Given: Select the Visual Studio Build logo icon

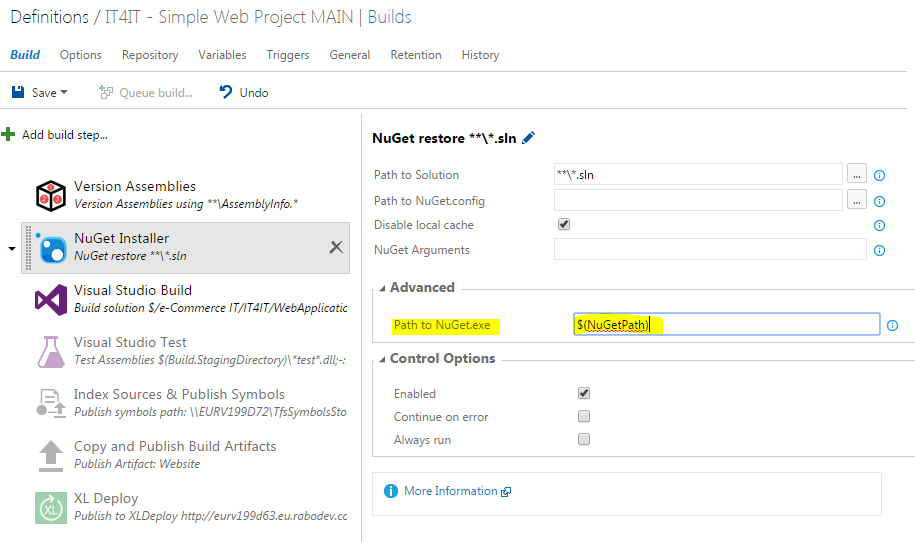Looking at the screenshot, I should 51,300.
